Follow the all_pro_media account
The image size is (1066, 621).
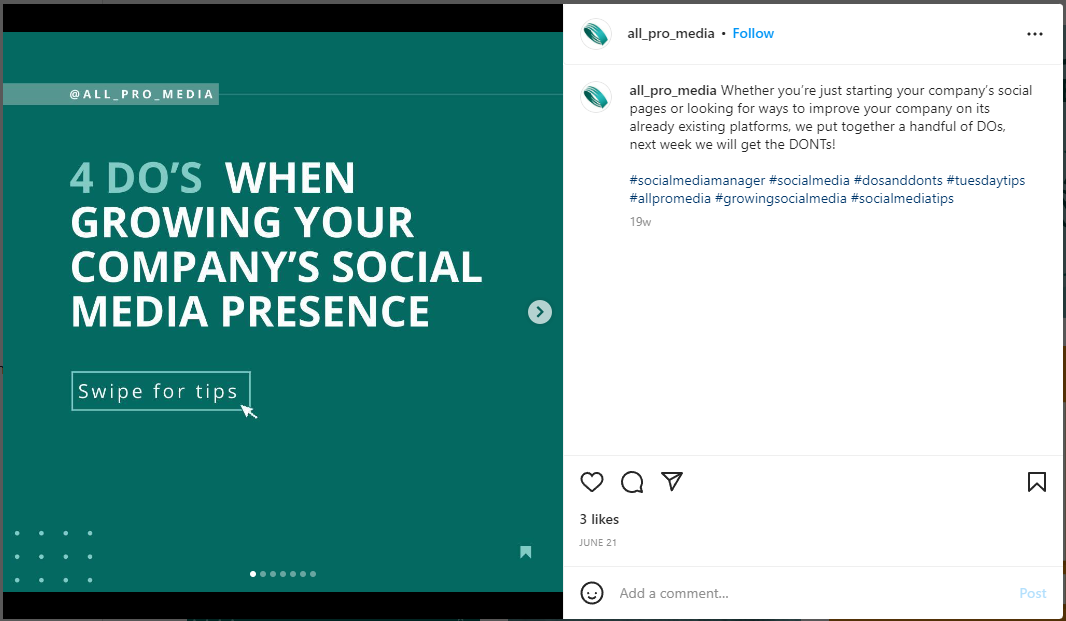753,33
